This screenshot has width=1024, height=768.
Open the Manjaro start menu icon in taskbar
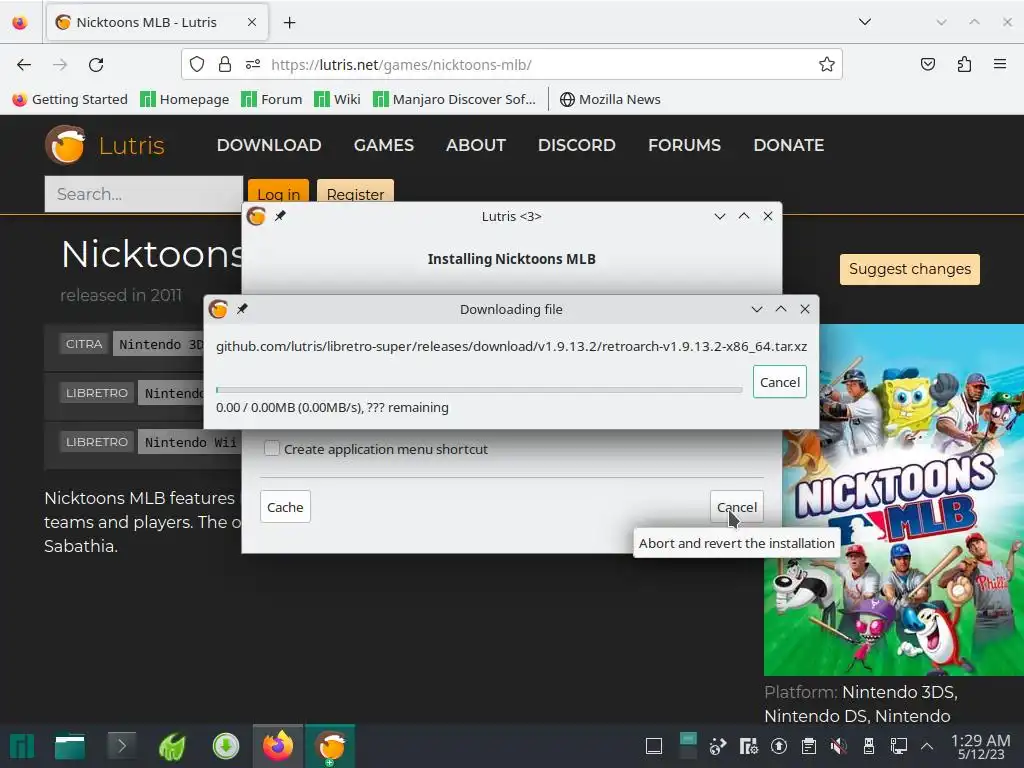point(22,746)
